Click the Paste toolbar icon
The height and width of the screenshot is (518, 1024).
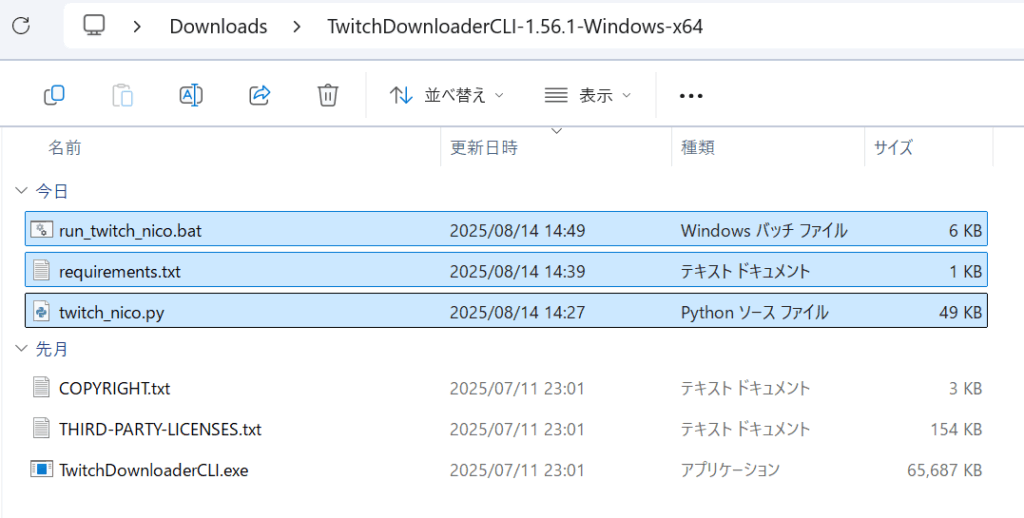[x=122, y=95]
